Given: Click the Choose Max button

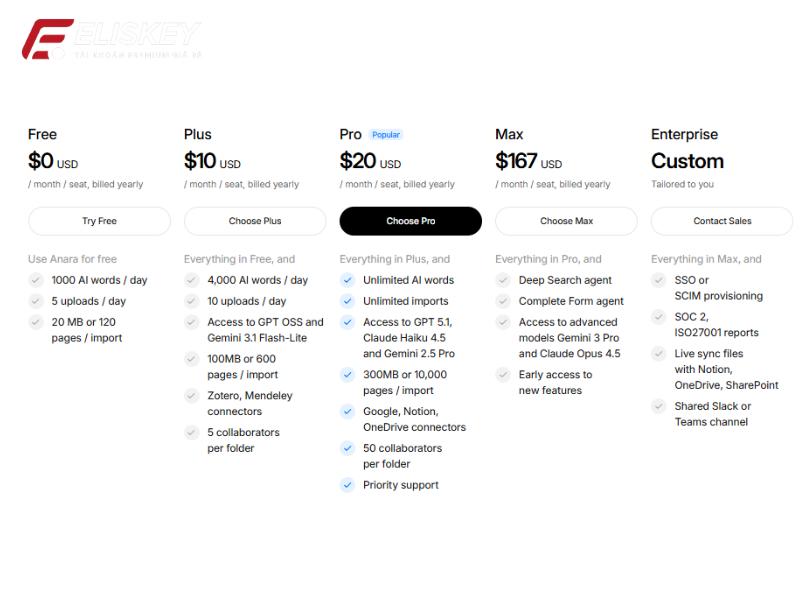Looking at the screenshot, I should coord(566,221).
